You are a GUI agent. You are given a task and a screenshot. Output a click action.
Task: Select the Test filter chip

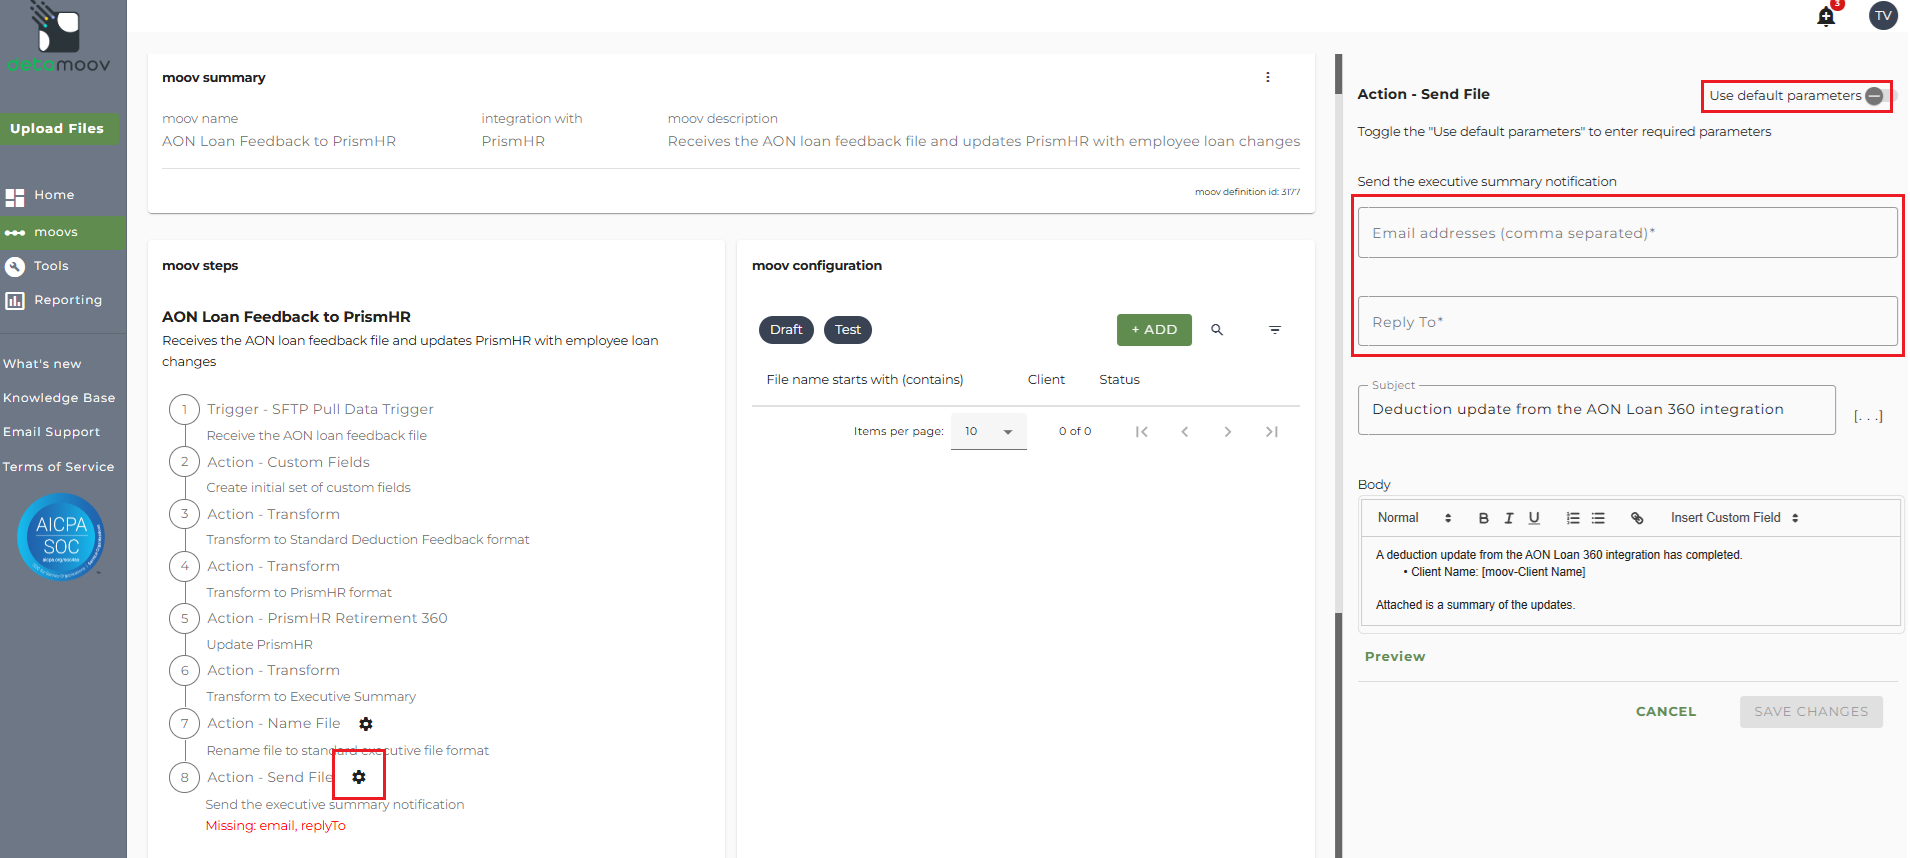coord(848,330)
